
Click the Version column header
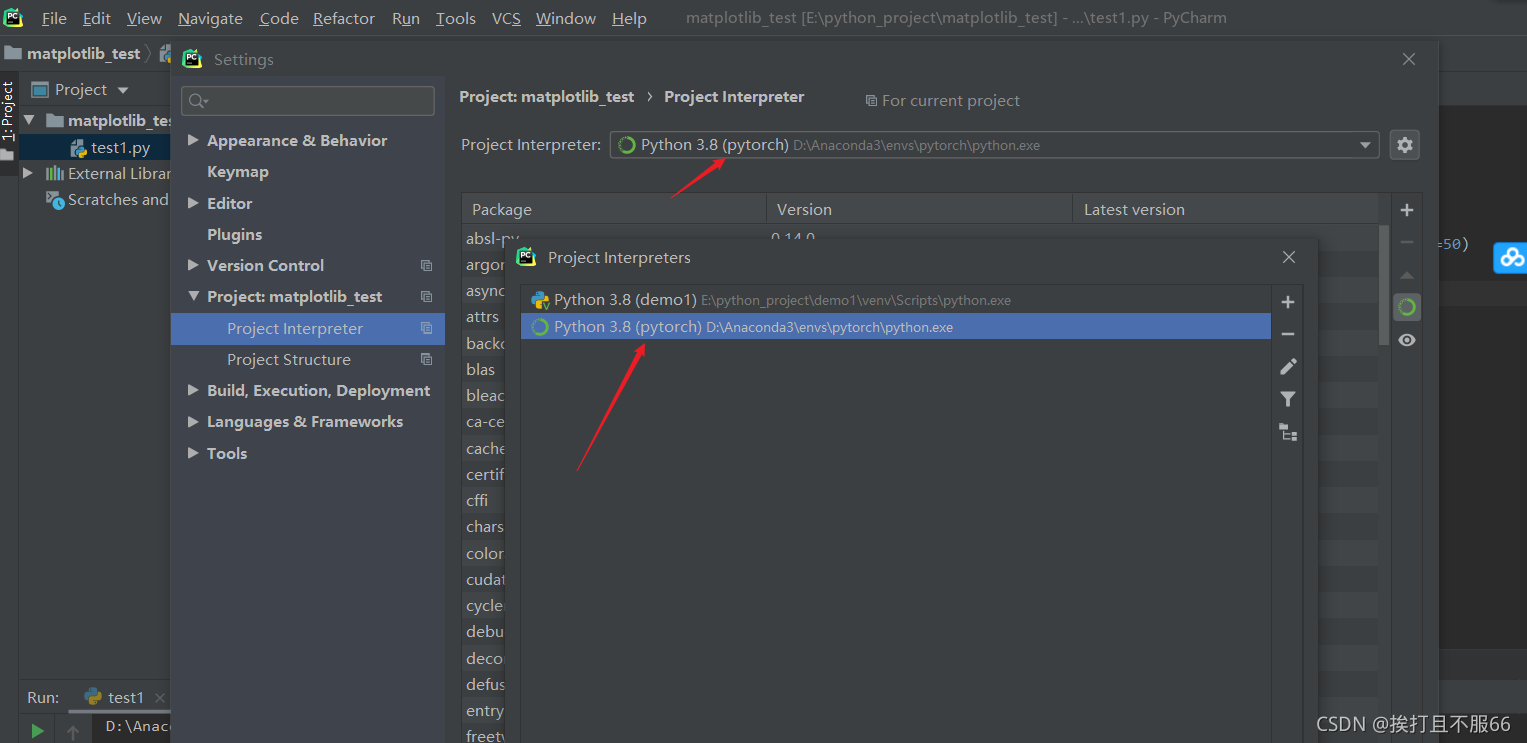click(918, 209)
